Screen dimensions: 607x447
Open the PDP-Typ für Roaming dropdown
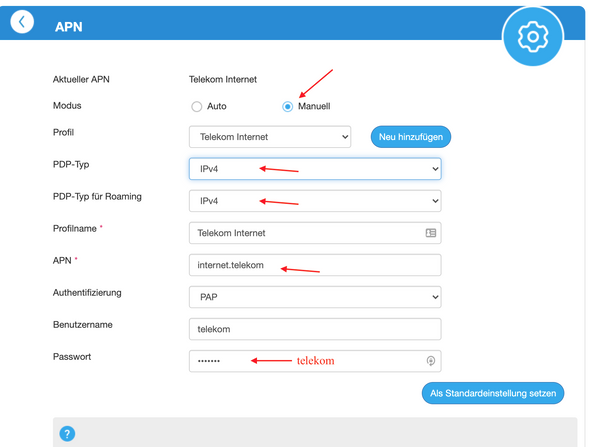pos(315,201)
